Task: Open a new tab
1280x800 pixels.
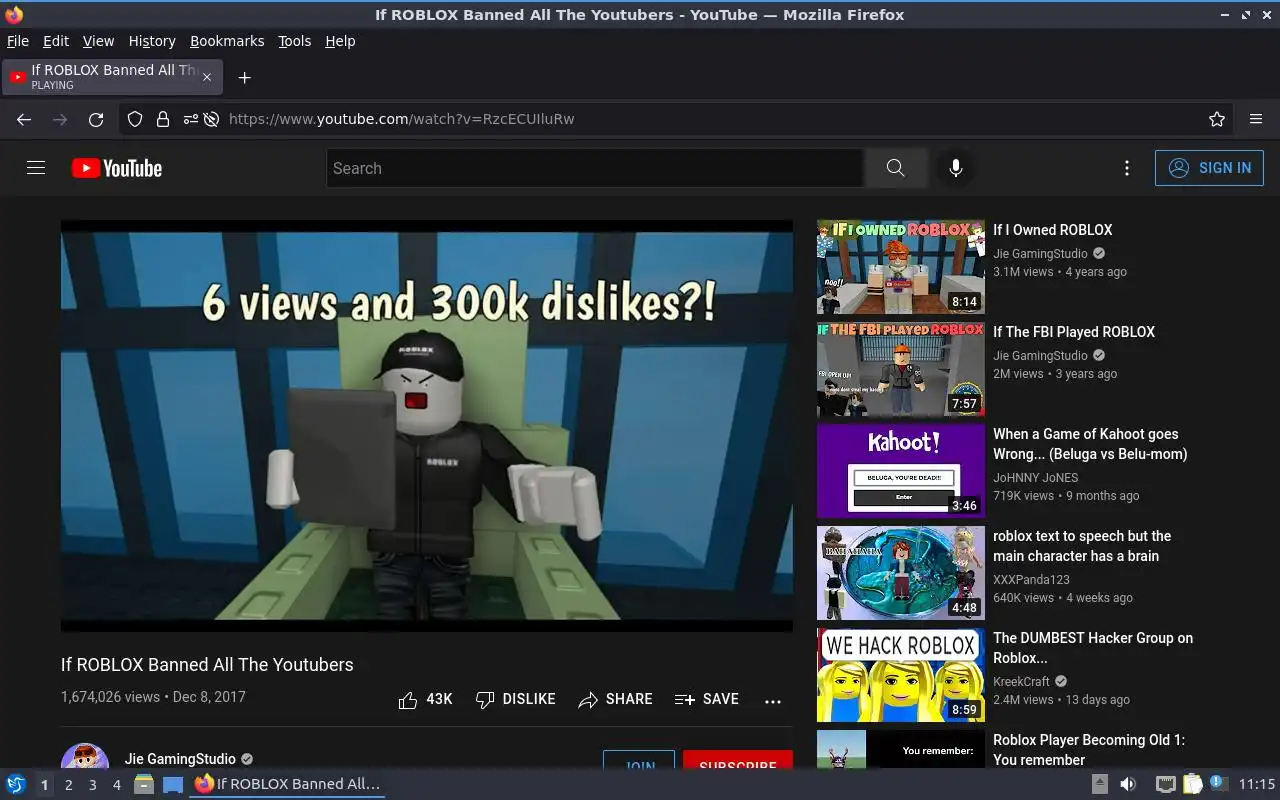Action: coord(244,77)
